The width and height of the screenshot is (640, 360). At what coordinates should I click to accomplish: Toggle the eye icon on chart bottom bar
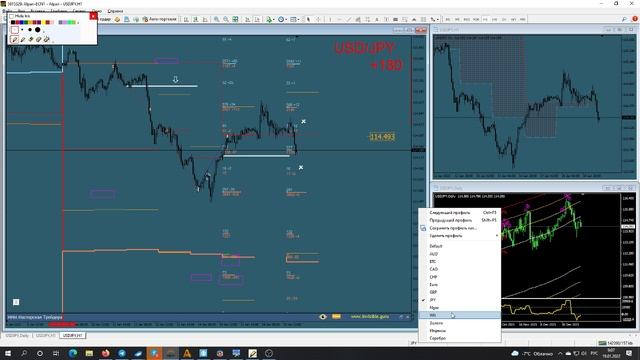pos(323,317)
